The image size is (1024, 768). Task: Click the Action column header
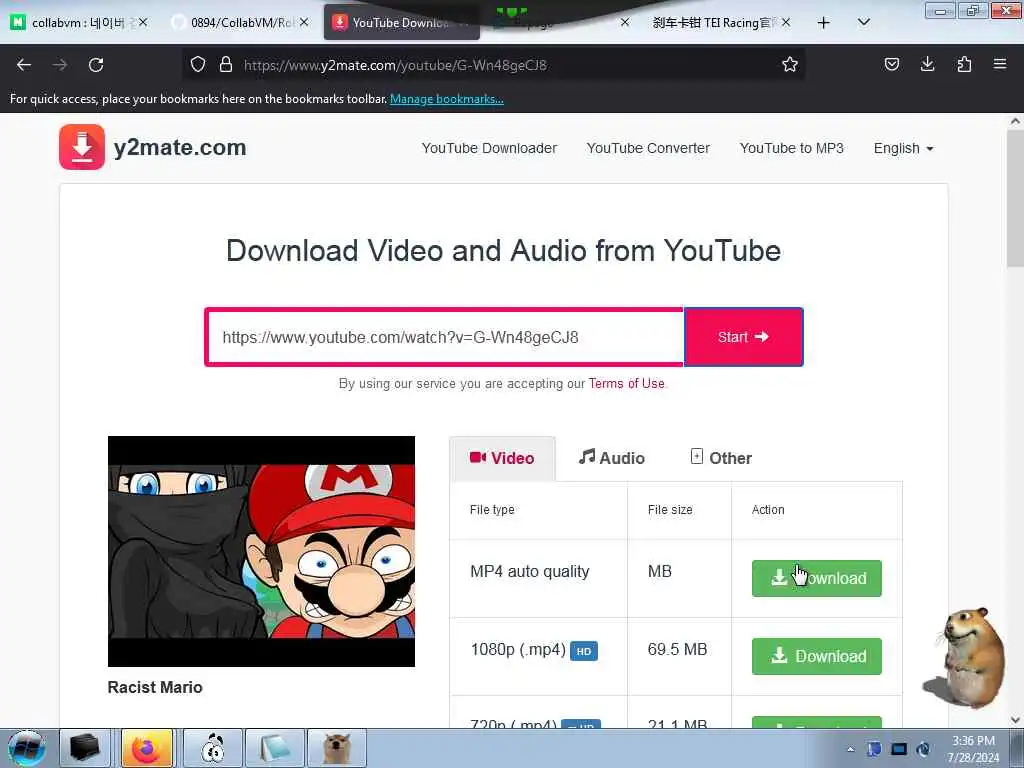[x=768, y=509]
